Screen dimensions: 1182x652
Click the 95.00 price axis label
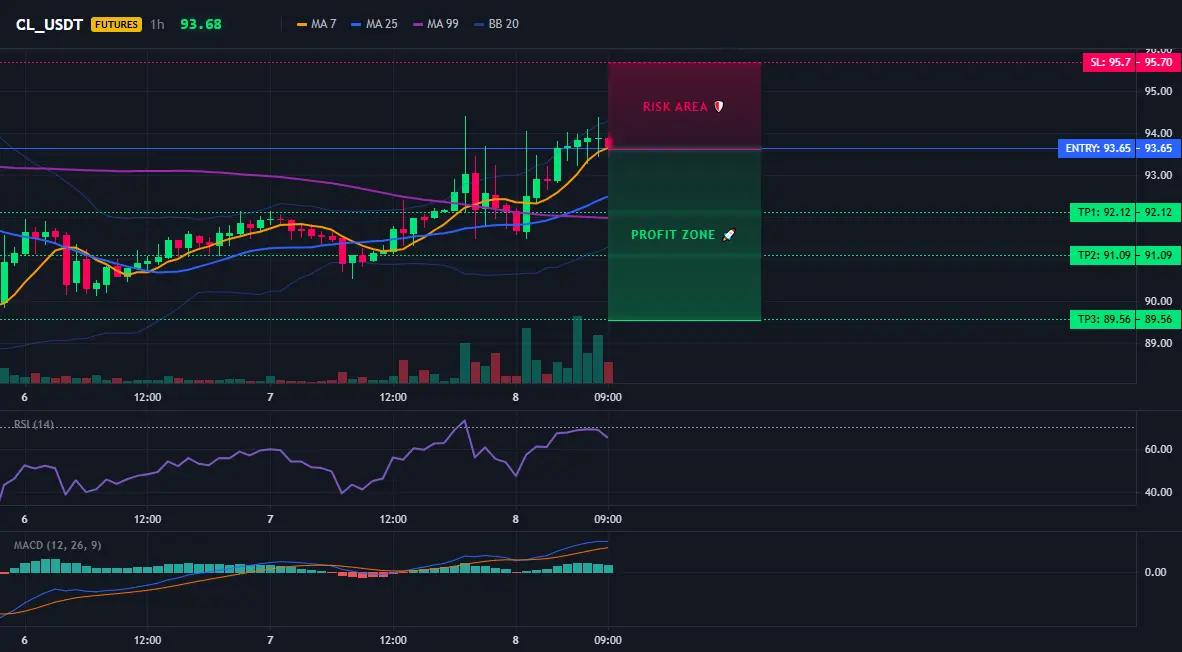click(1158, 91)
